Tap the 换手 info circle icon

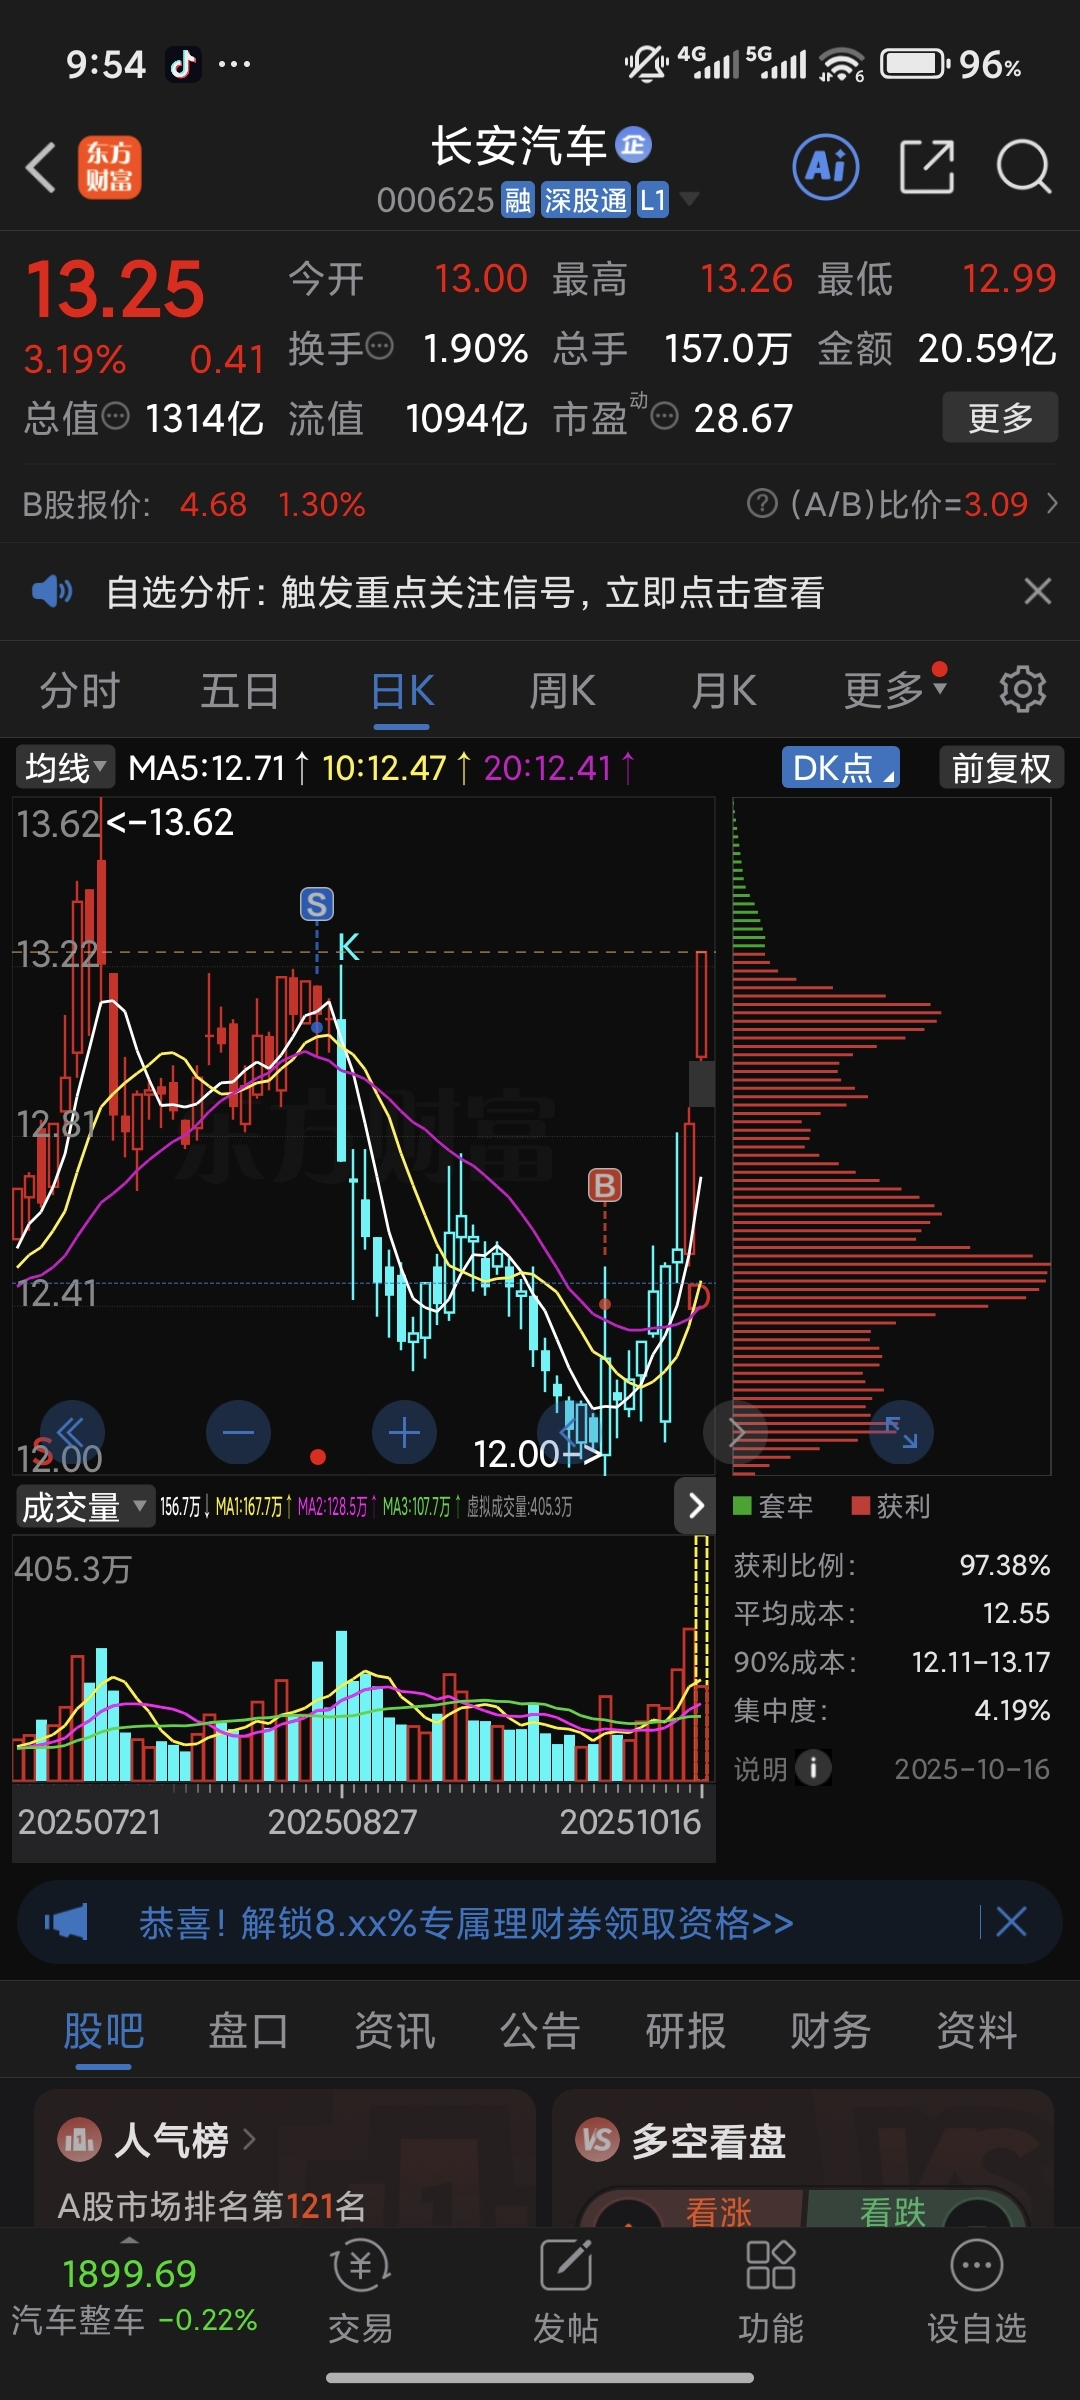point(380,347)
